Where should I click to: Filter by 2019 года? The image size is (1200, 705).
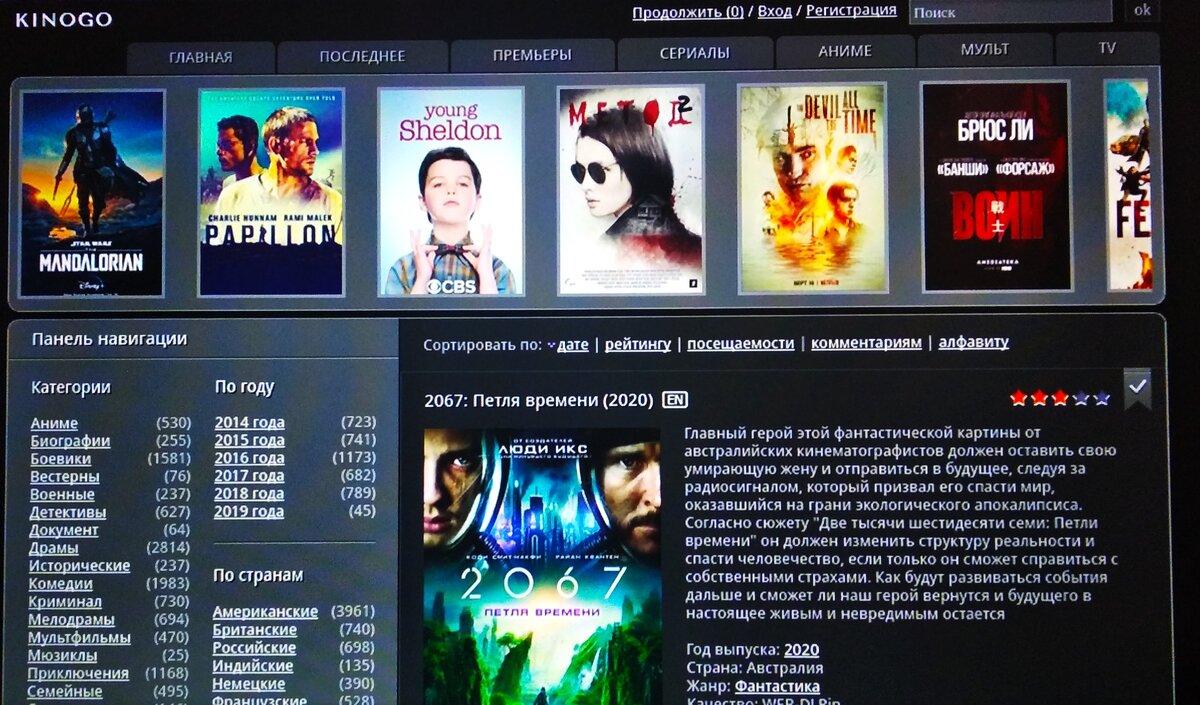click(249, 512)
